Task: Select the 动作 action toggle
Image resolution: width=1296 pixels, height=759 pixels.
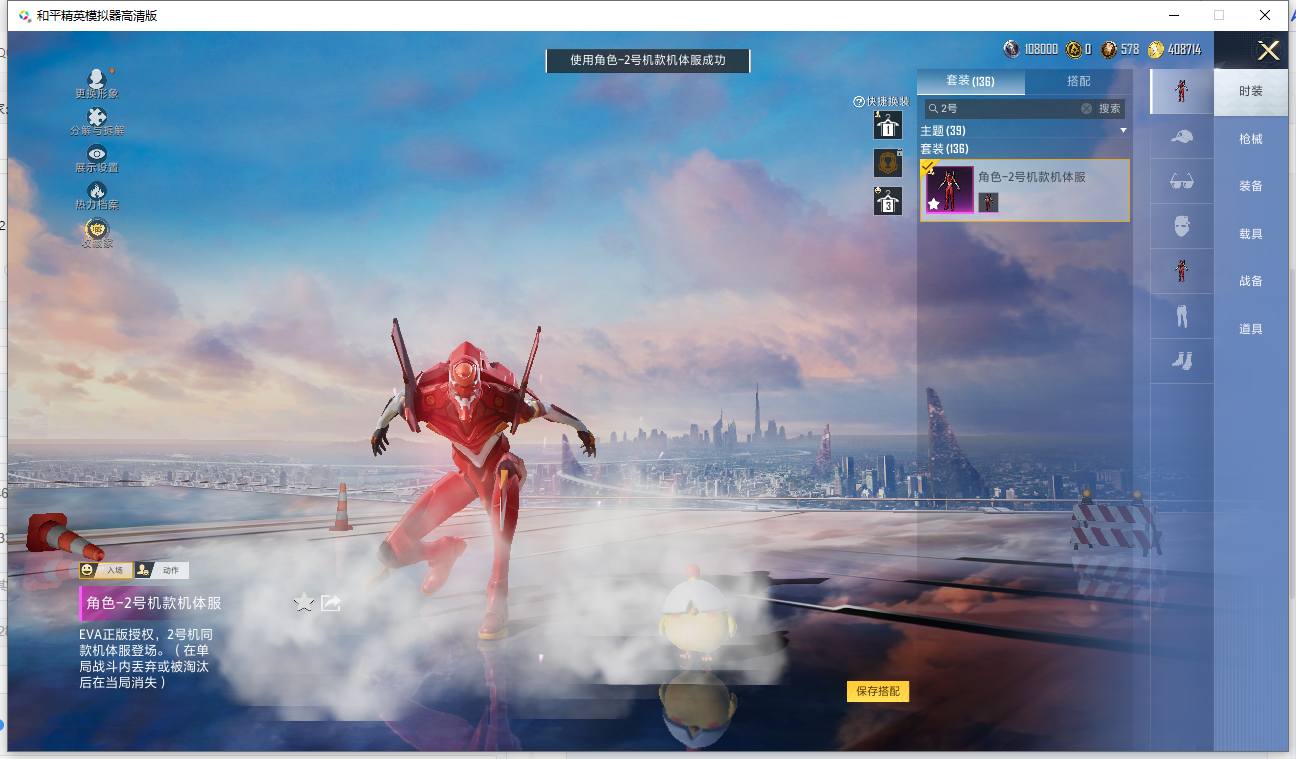Action: (161, 570)
